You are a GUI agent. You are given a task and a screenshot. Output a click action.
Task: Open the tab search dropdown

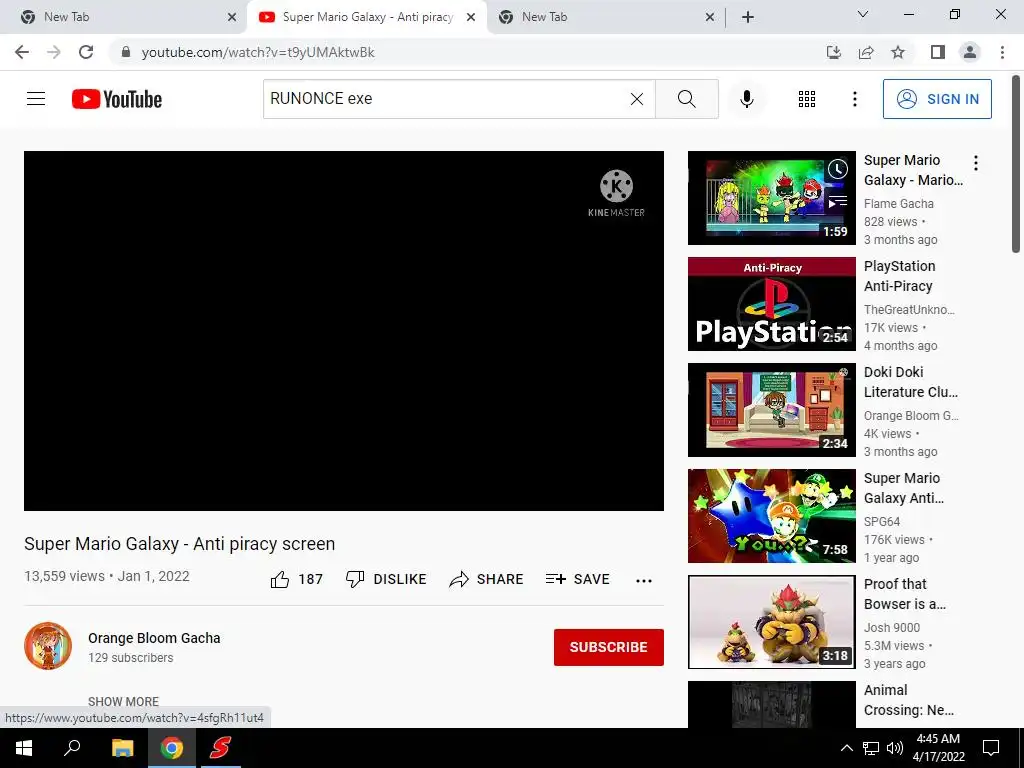click(x=863, y=14)
